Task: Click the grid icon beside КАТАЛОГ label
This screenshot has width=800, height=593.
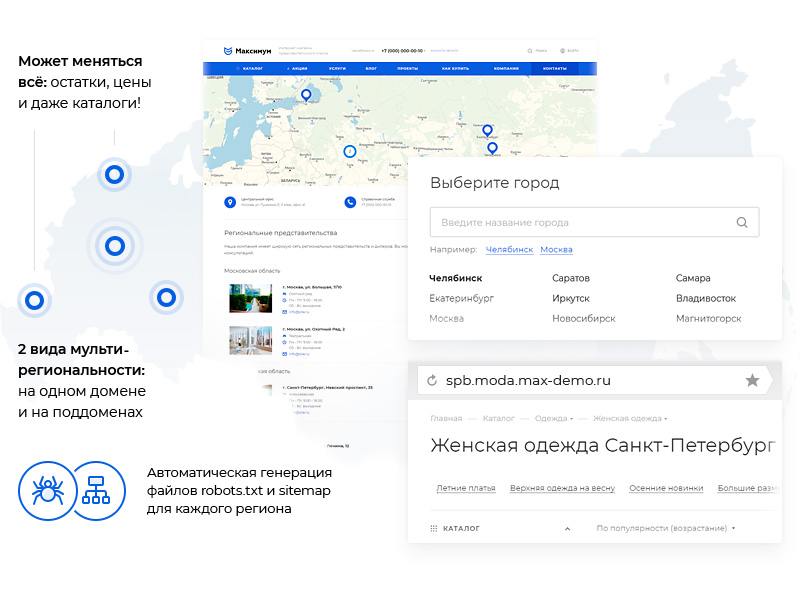Action: point(433,527)
